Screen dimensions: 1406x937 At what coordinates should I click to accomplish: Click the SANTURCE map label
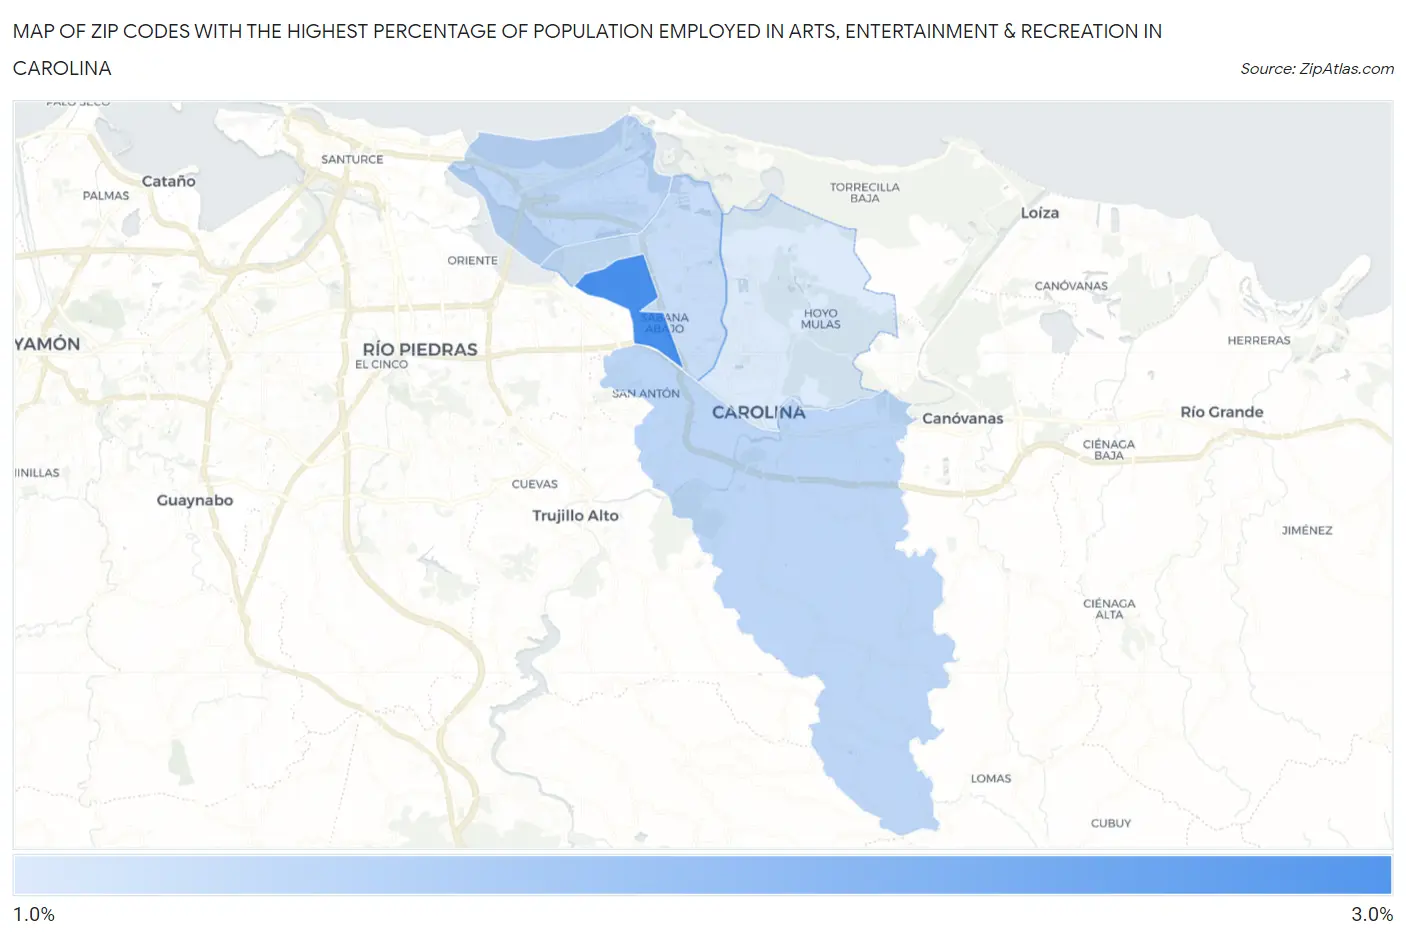click(x=352, y=159)
